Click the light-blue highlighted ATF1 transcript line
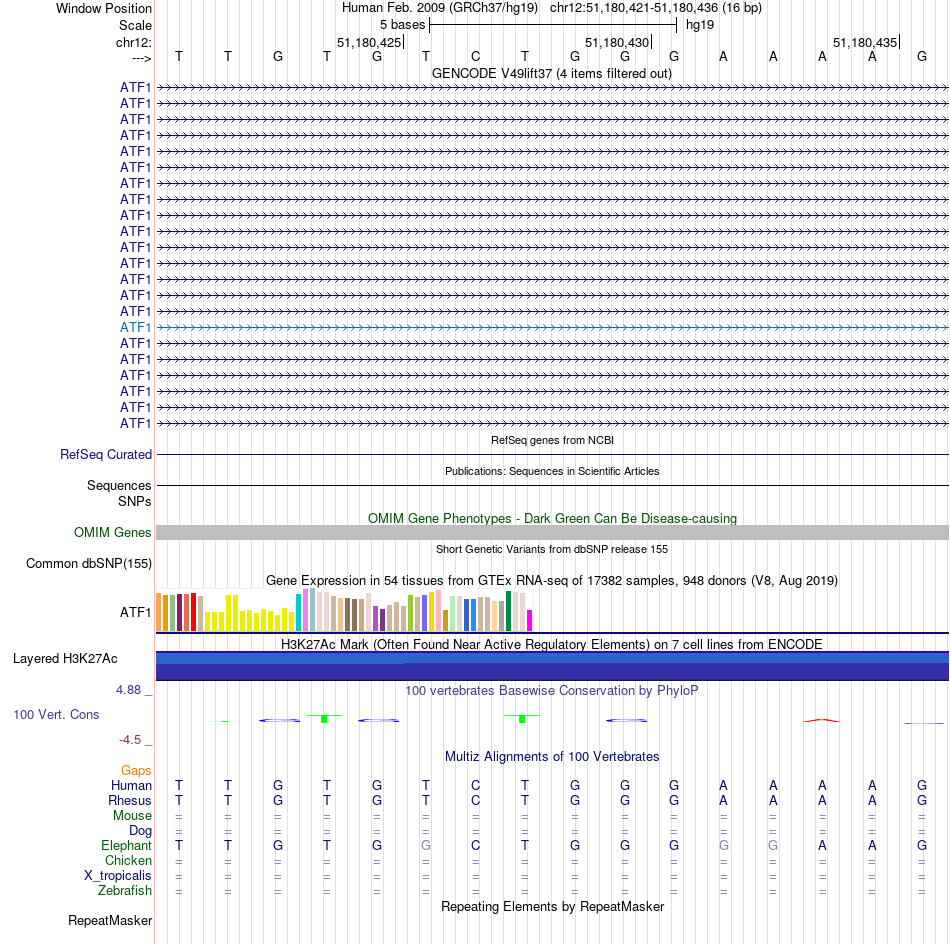 pyautogui.click(x=553, y=327)
